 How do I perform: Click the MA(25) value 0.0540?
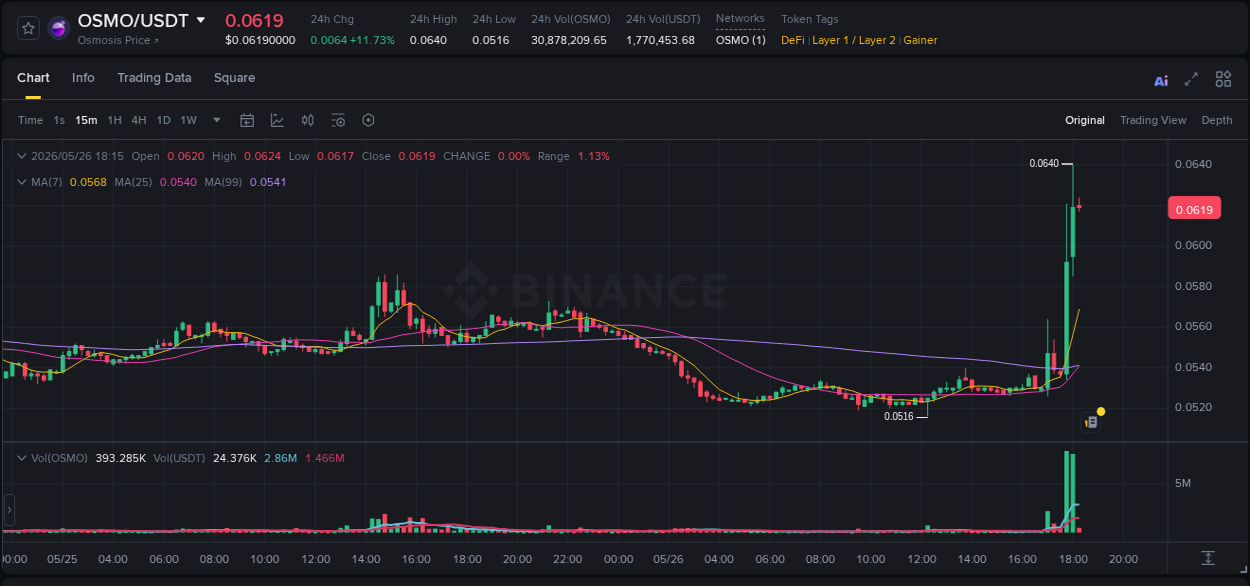tap(178, 182)
